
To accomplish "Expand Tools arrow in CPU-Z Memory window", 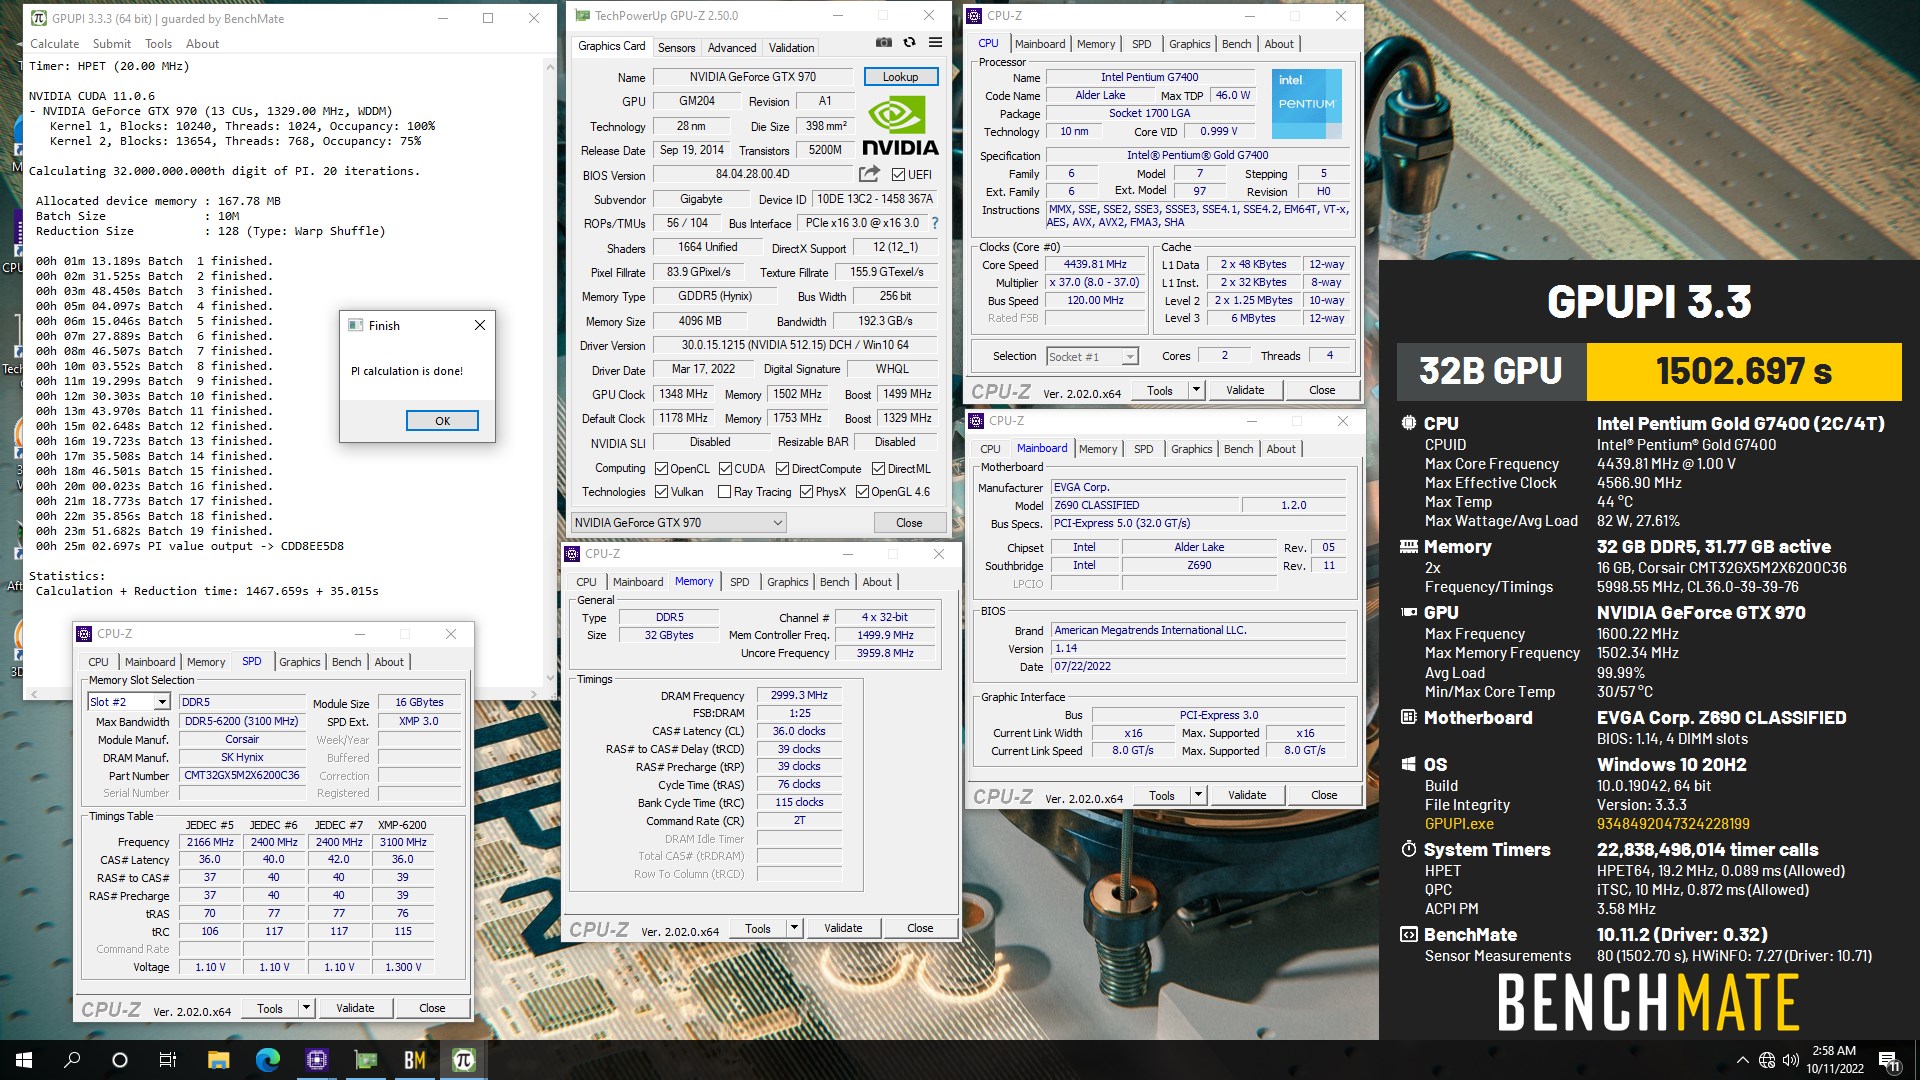I will click(x=794, y=928).
